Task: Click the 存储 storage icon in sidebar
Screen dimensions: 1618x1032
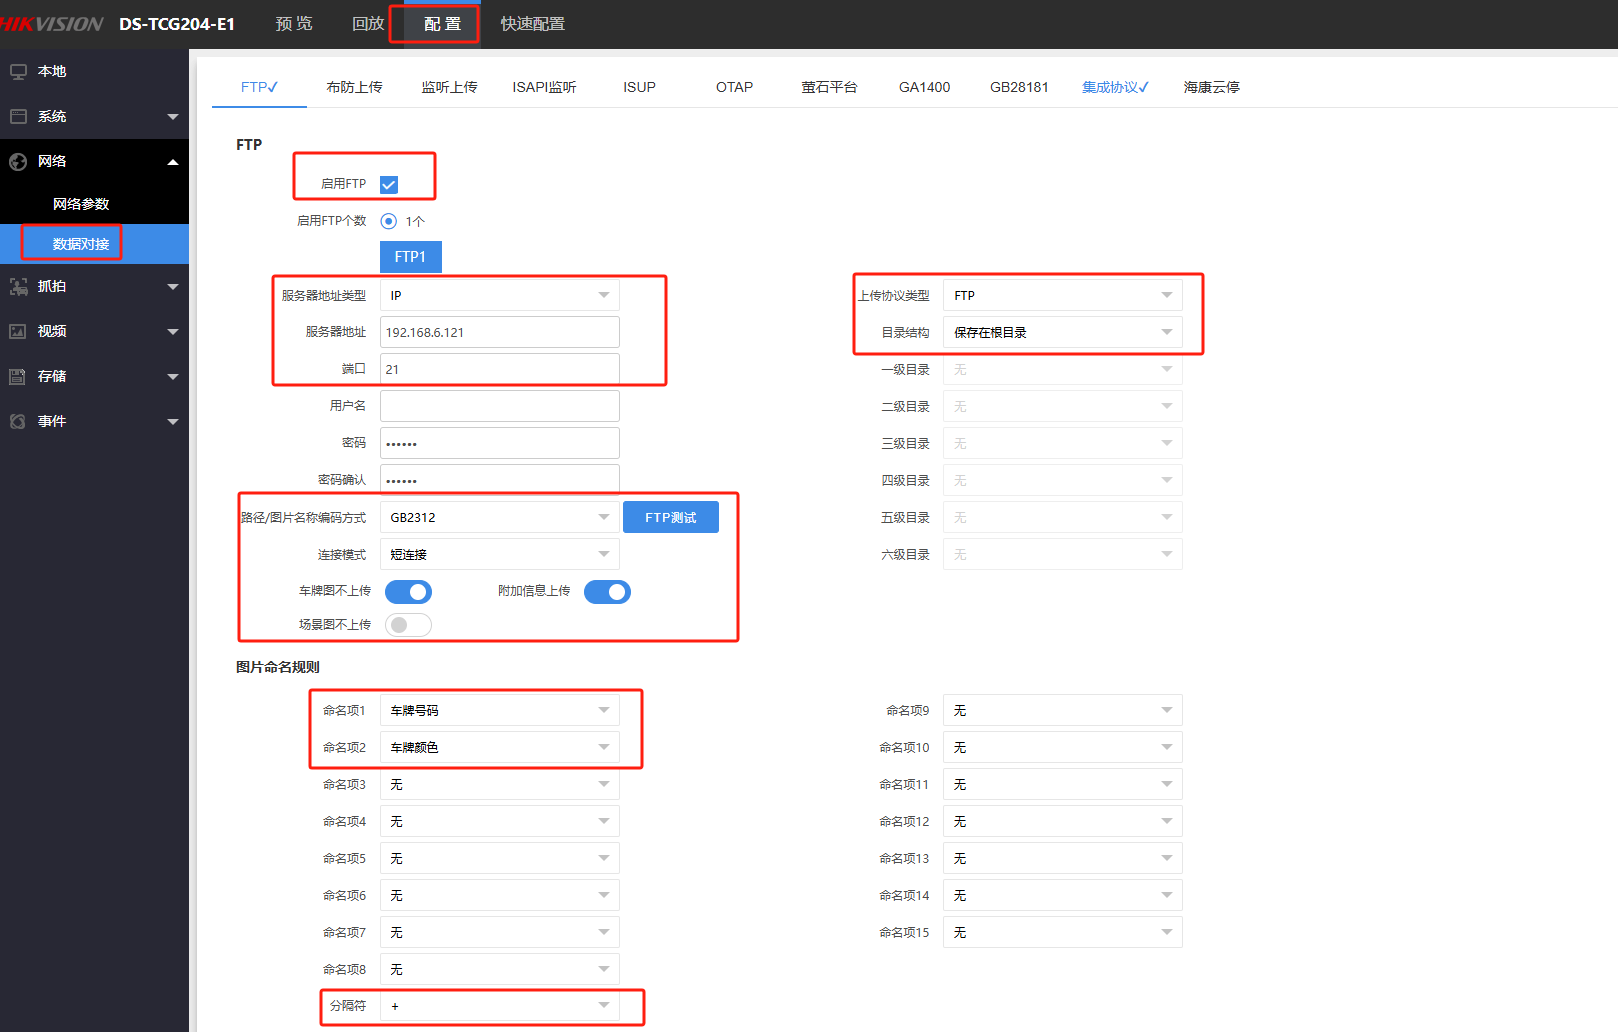Action: [18, 377]
